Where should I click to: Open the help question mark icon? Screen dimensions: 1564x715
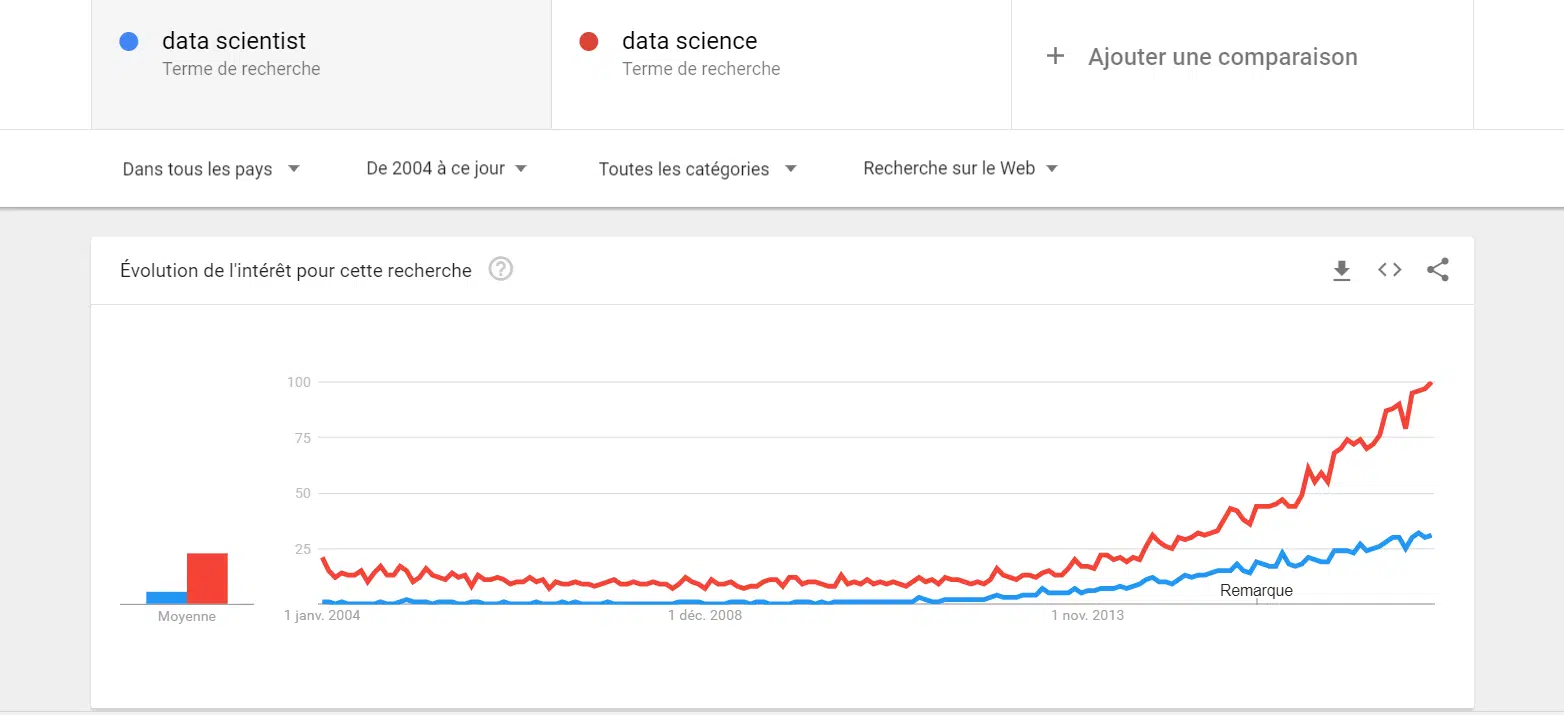click(x=501, y=270)
